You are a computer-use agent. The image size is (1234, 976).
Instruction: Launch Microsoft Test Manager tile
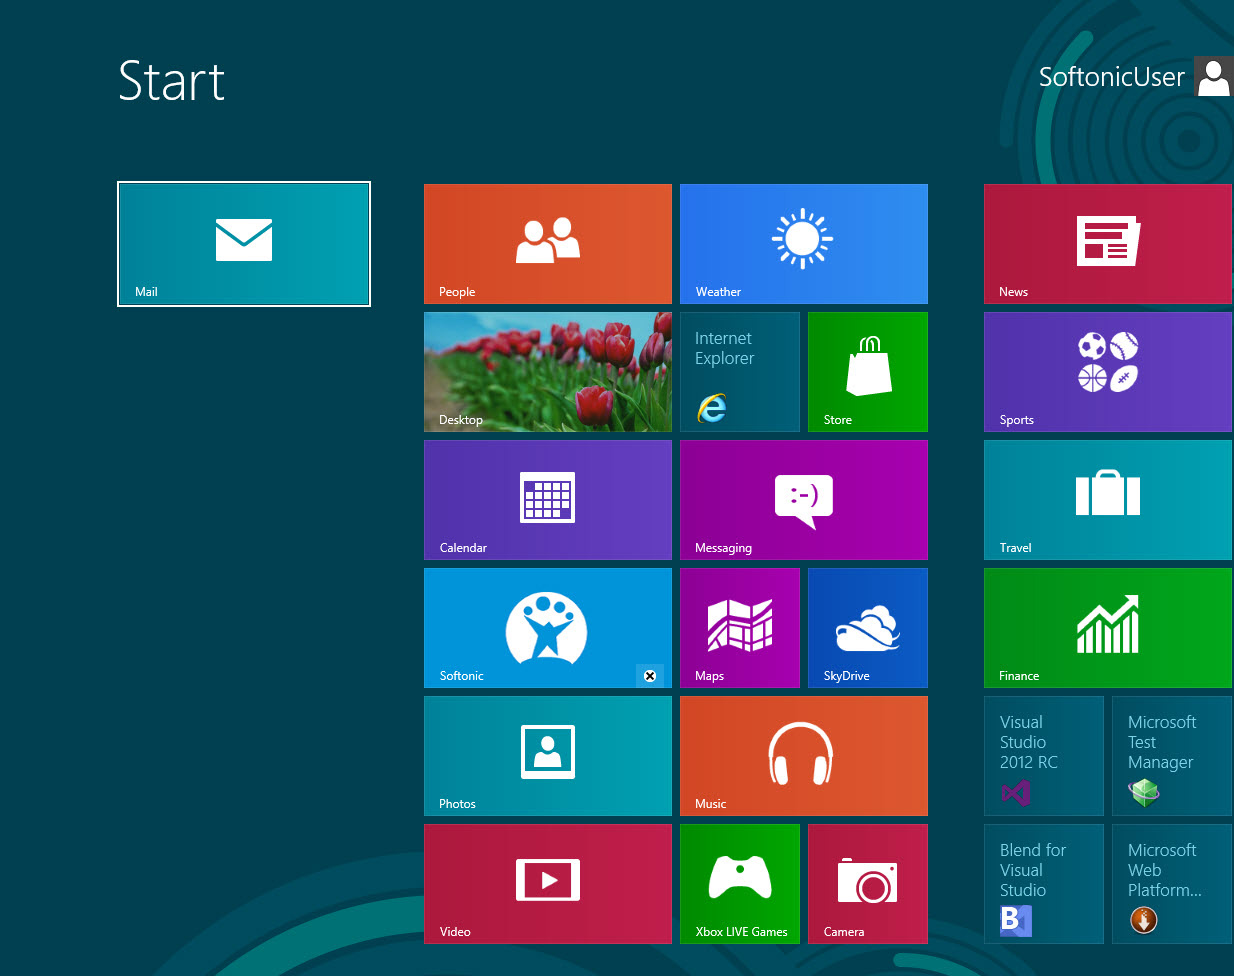[1172, 756]
